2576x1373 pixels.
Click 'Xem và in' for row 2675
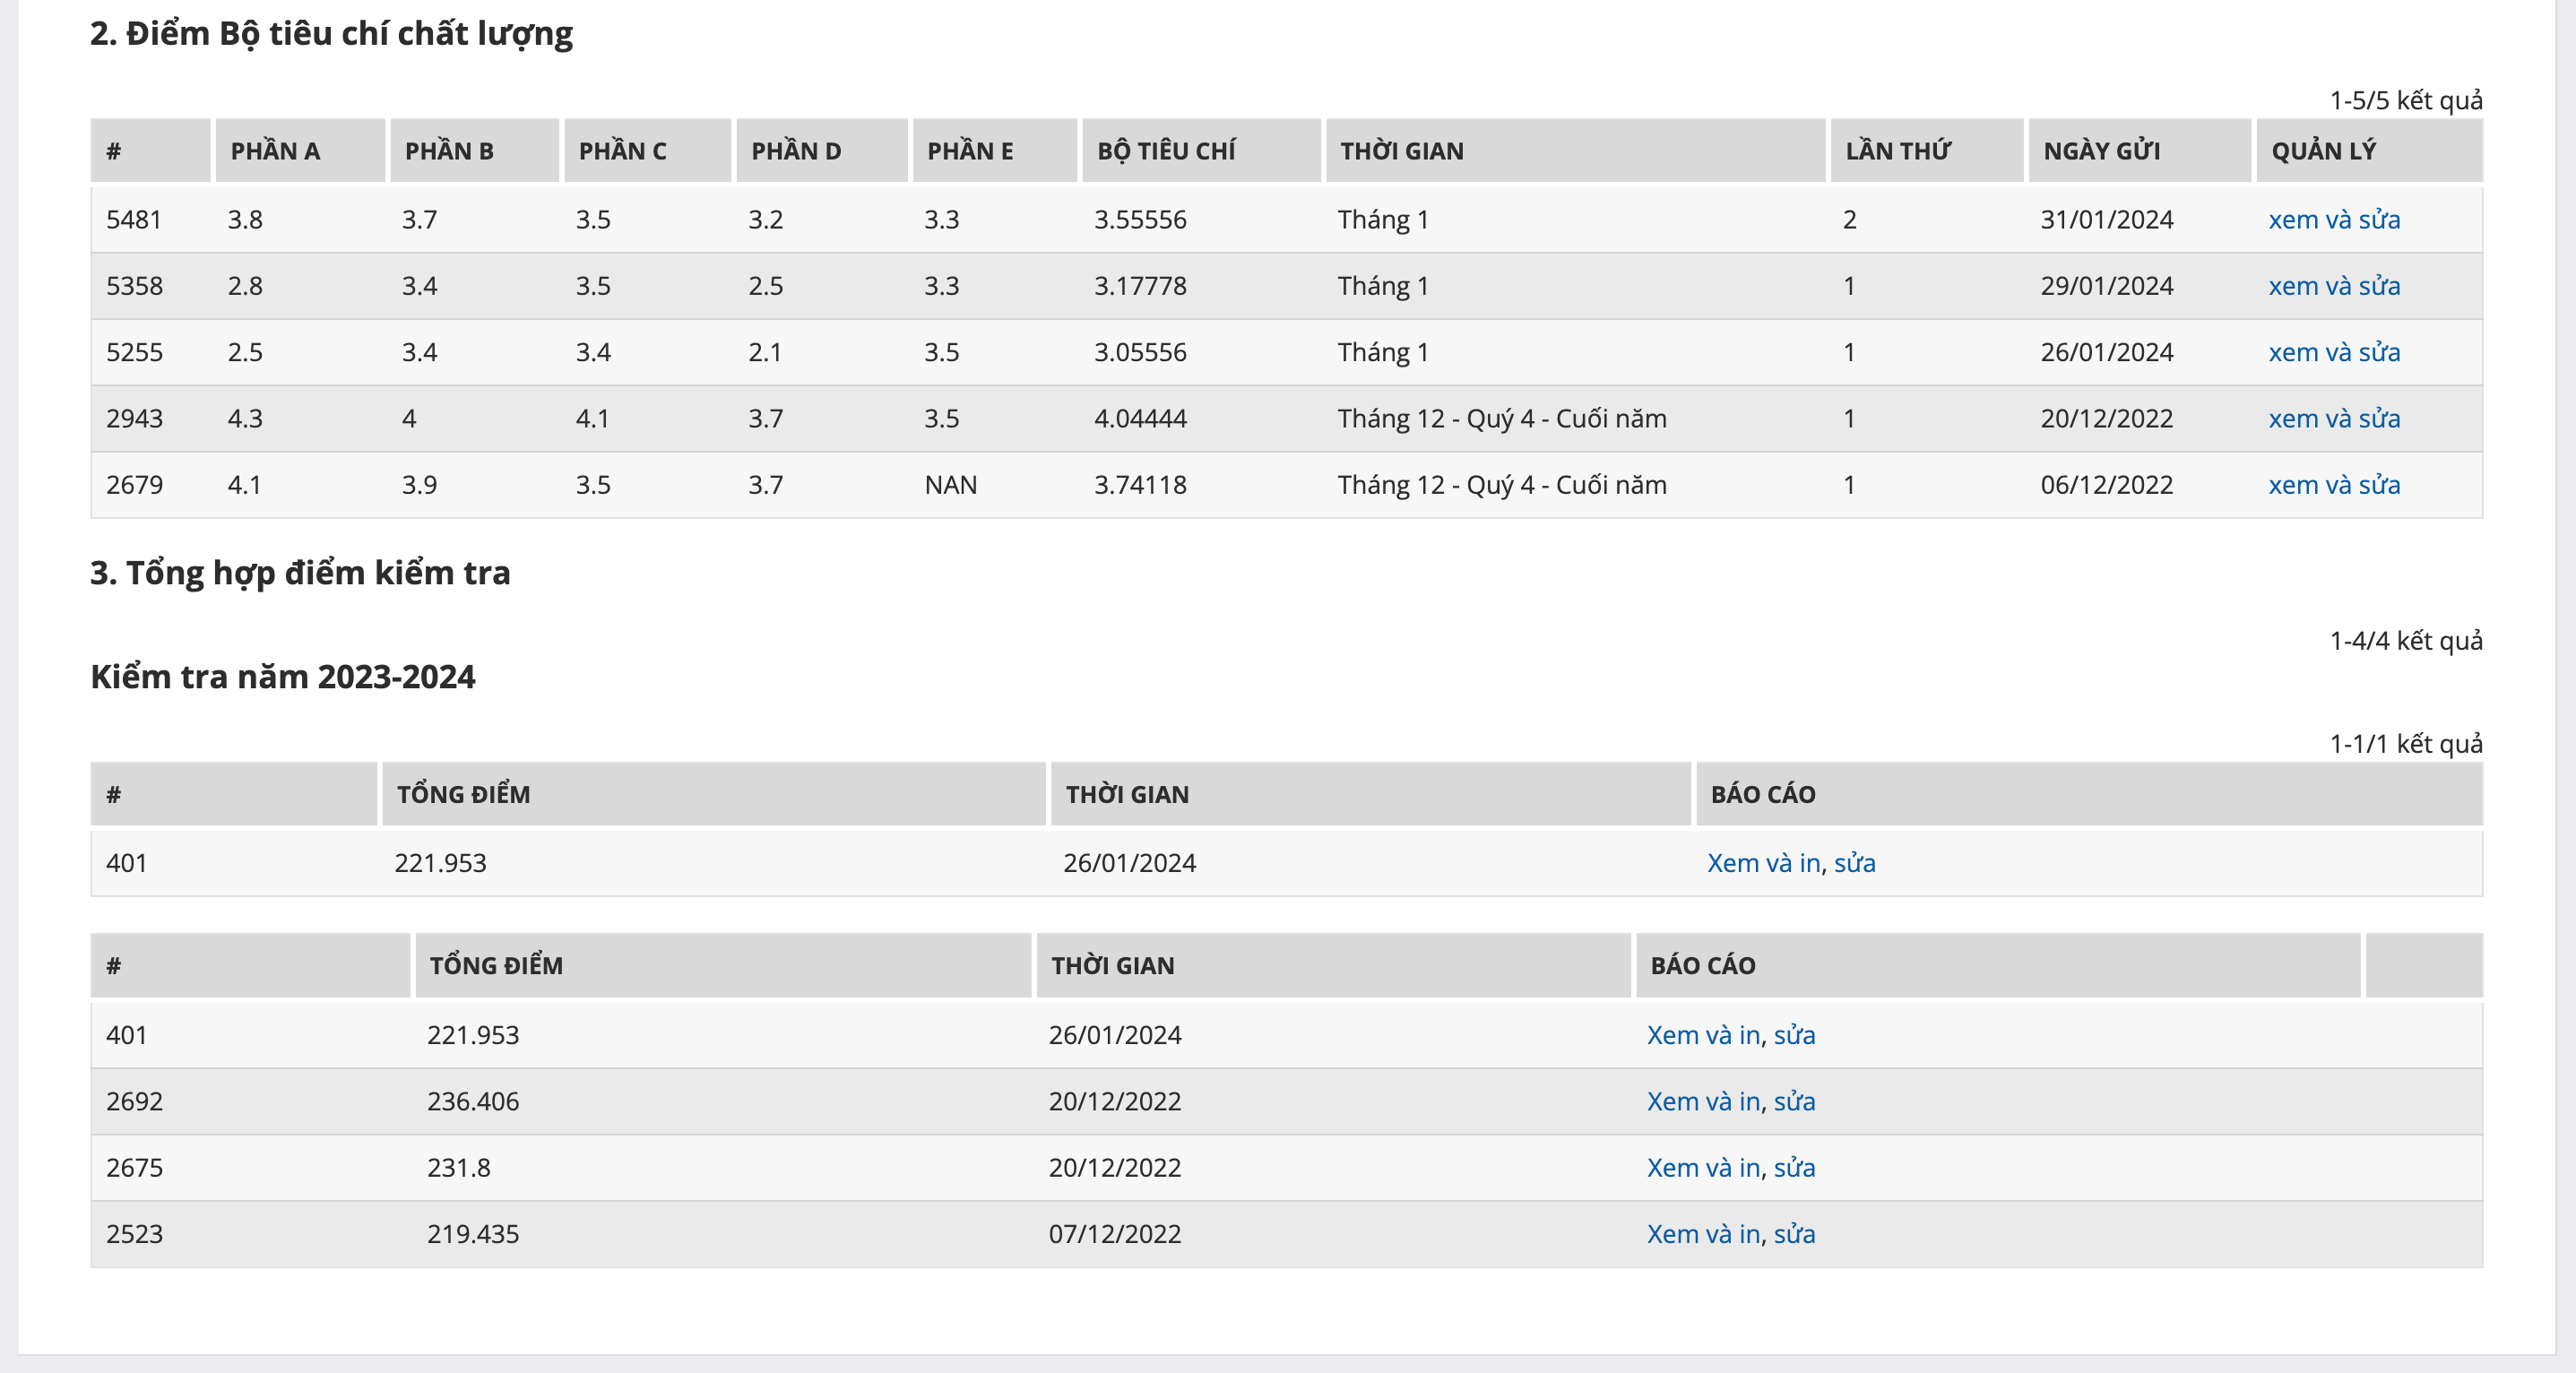point(1702,1168)
